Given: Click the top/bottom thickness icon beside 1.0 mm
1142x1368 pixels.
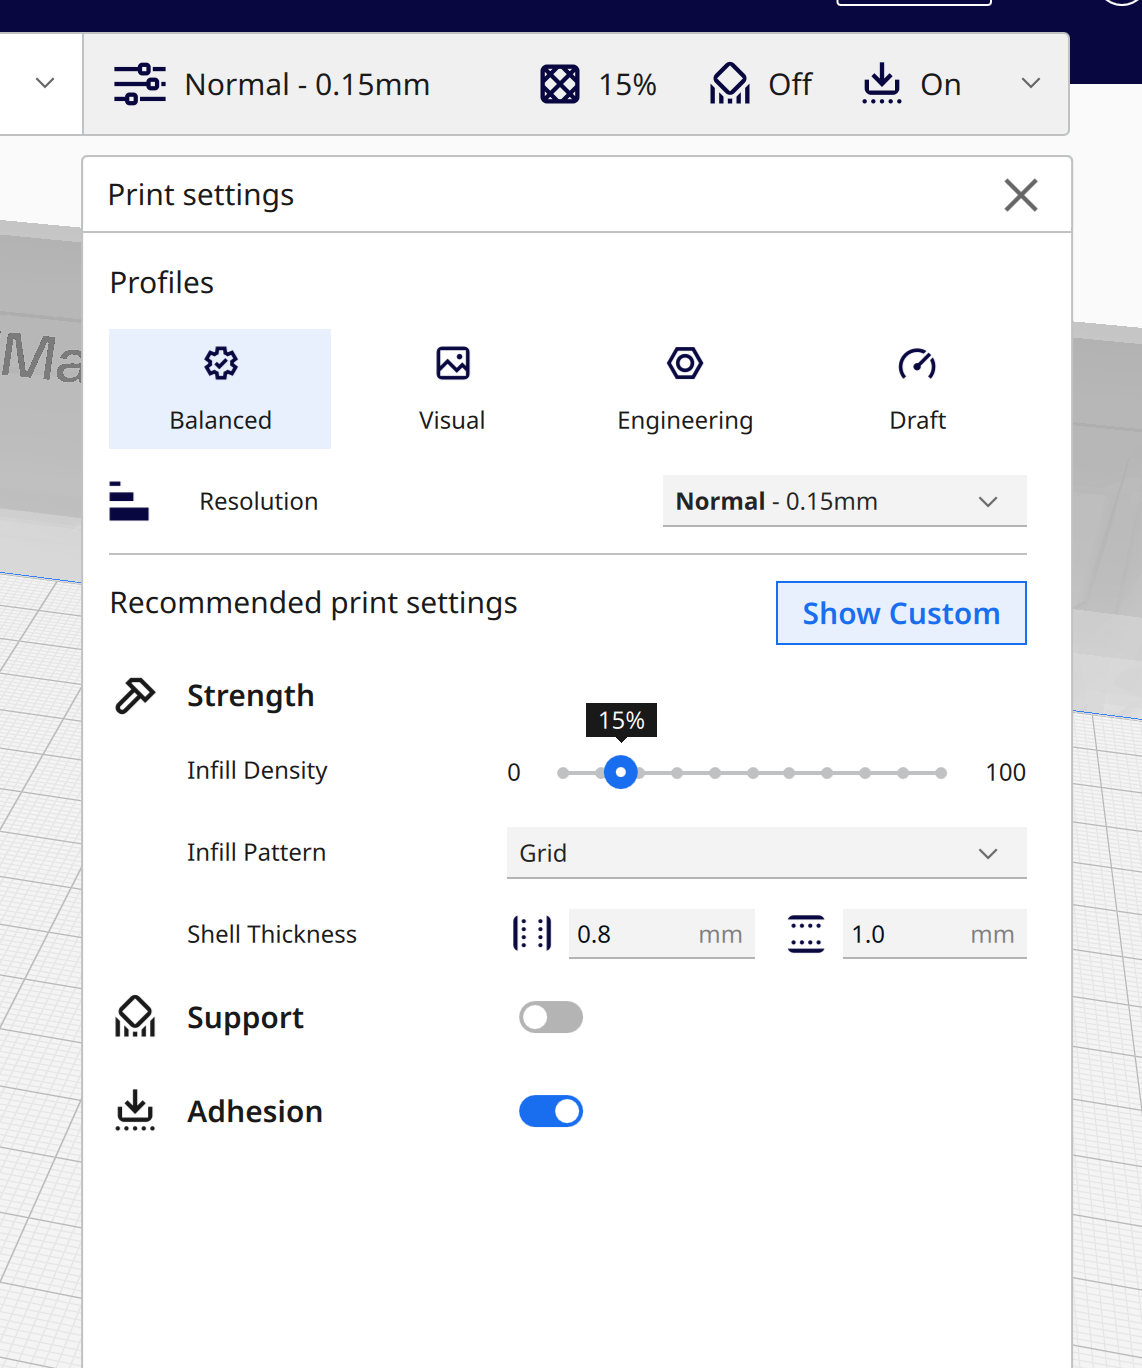Looking at the screenshot, I should click(x=806, y=934).
